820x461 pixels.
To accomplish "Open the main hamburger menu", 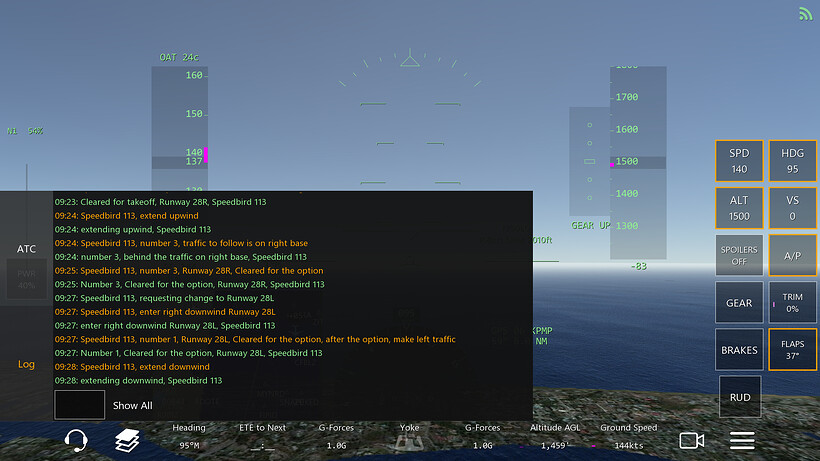I will (742, 441).
